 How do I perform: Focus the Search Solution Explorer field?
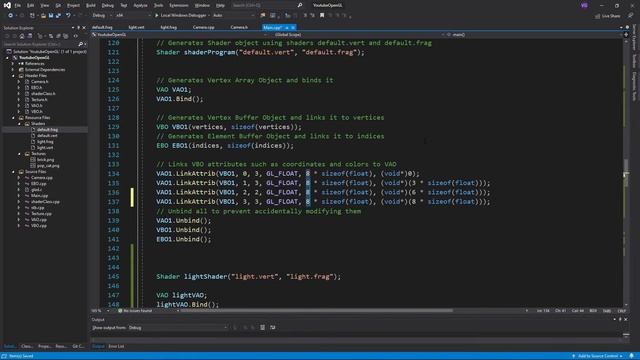pyautogui.click(x=43, y=44)
